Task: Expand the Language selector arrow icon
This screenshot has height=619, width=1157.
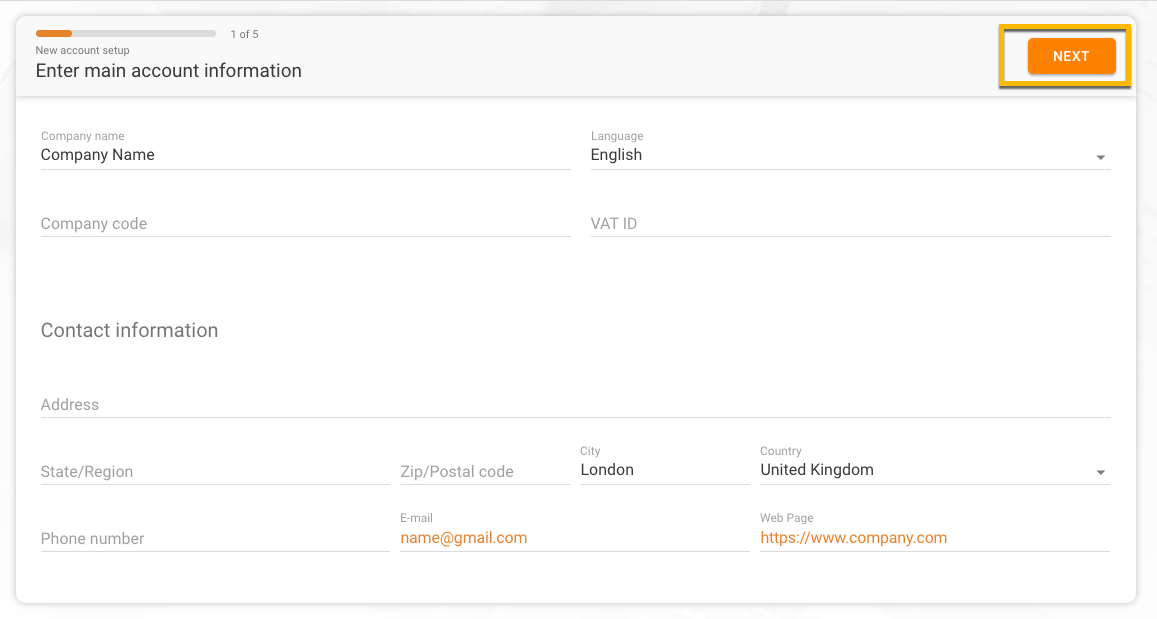Action: click(1100, 157)
